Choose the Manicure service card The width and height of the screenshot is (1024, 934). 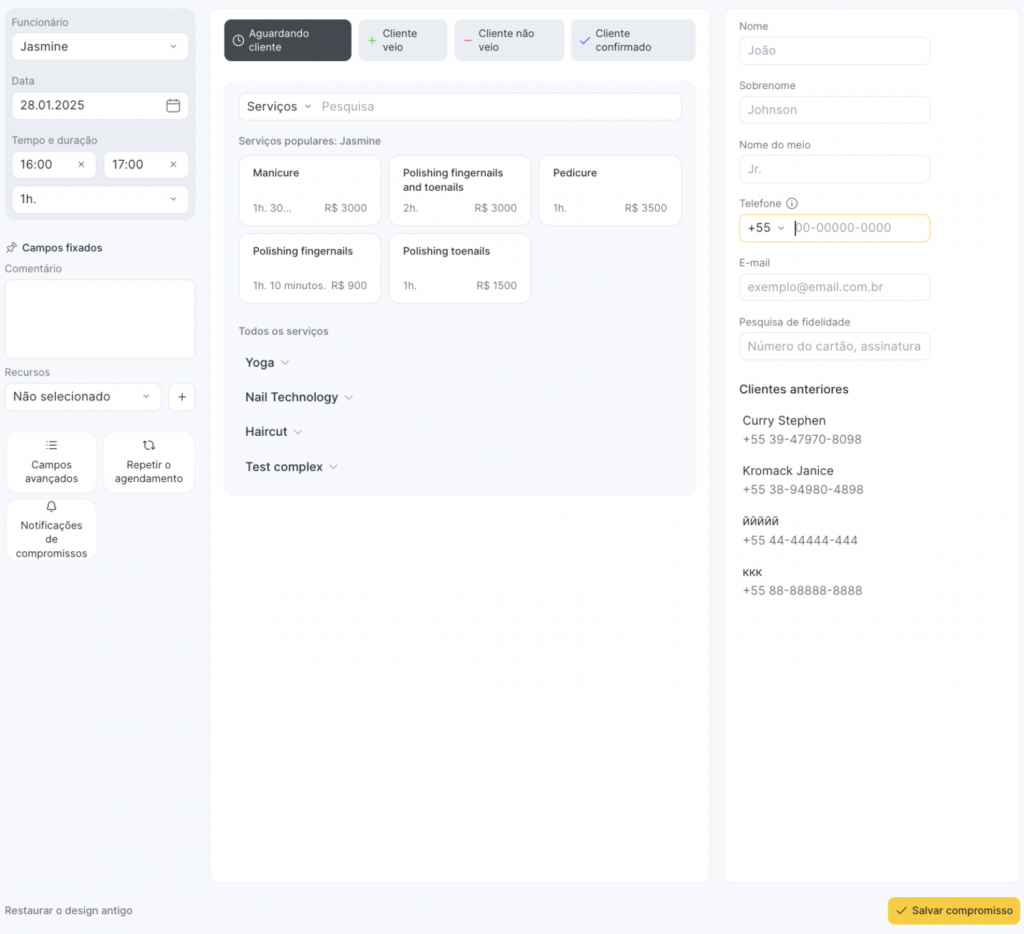pos(310,190)
